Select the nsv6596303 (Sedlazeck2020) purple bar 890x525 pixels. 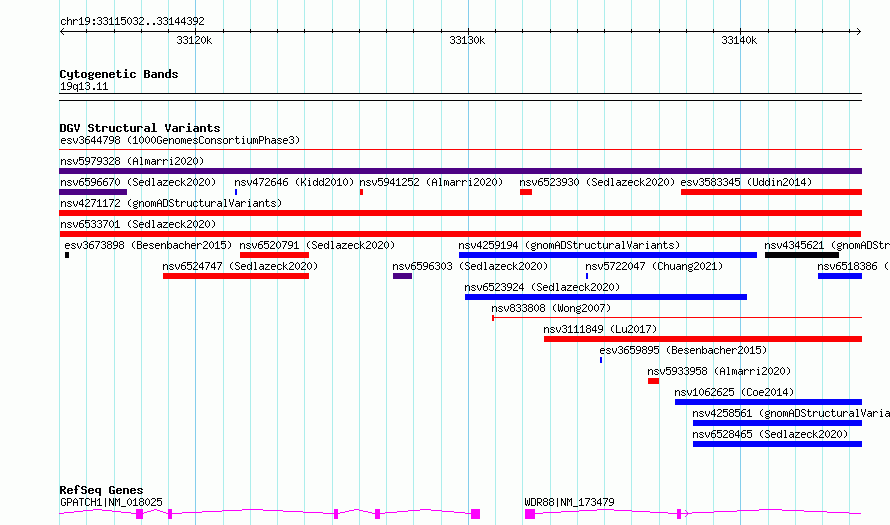pos(402,276)
